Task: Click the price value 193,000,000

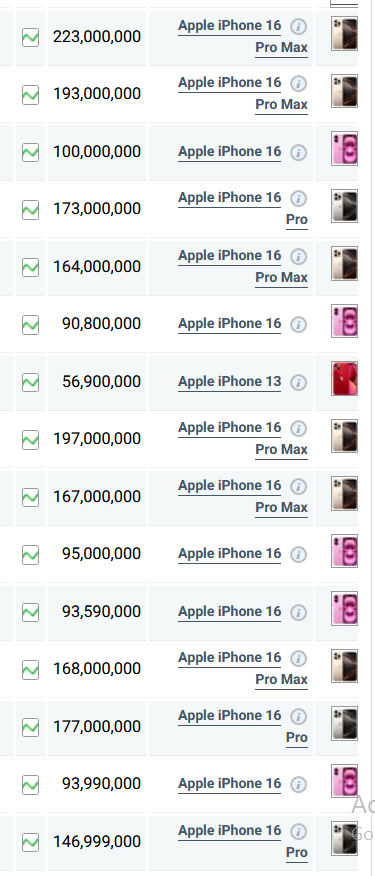Action: tap(97, 94)
